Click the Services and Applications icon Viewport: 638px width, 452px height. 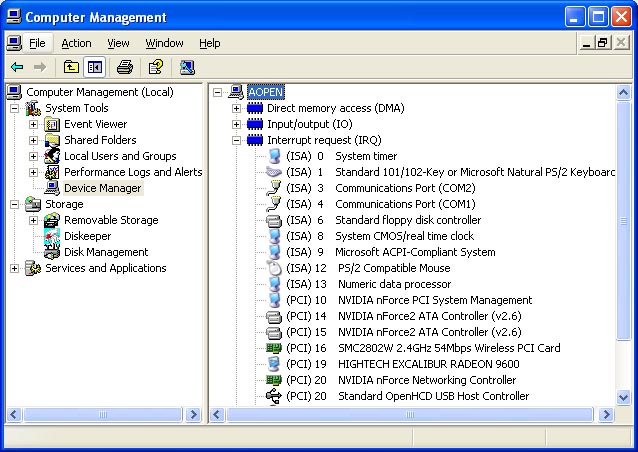tap(33, 268)
